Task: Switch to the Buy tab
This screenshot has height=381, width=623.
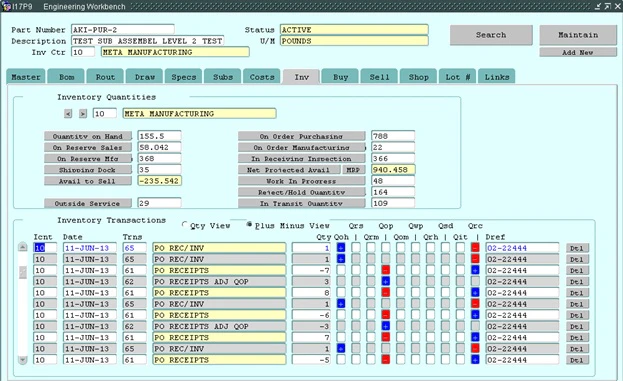Action: pyautogui.click(x=340, y=77)
